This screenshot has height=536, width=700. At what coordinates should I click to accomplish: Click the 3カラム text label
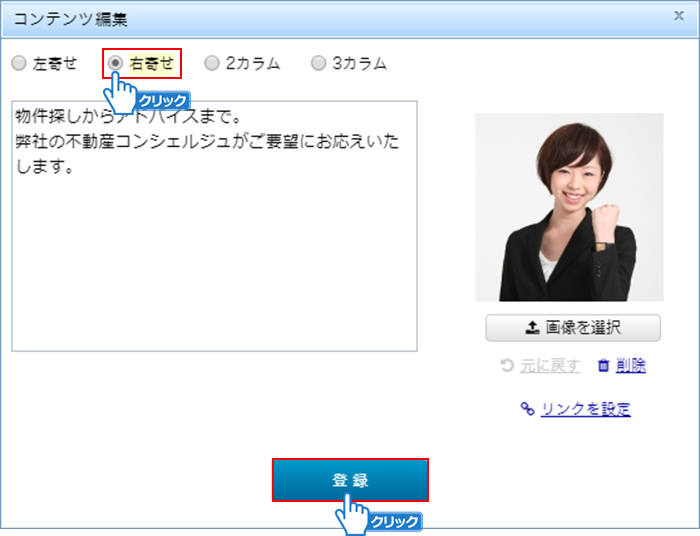tap(359, 64)
